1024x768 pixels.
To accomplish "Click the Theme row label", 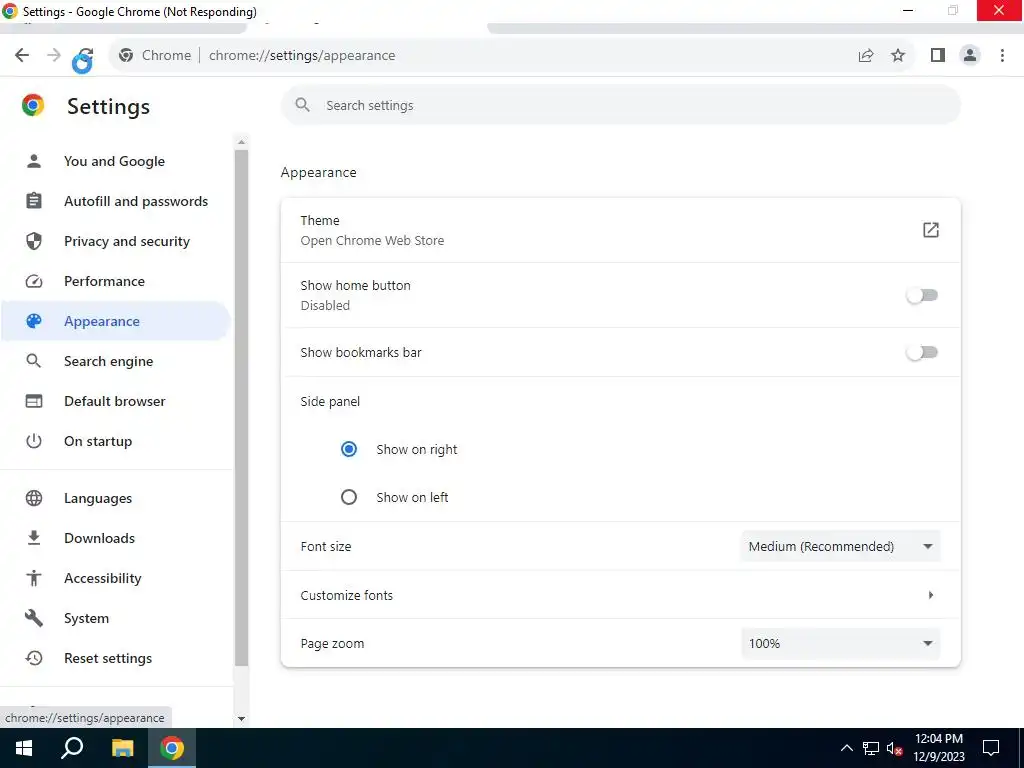I will [x=320, y=220].
